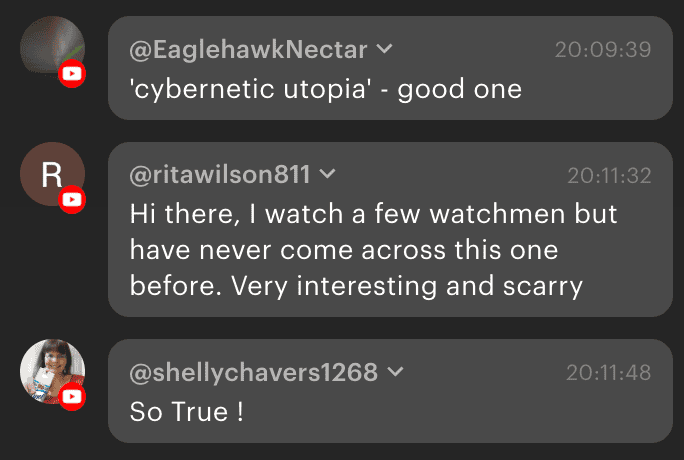The height and width of the screenshot is (460, 684).
Task: Click the YouTube badge on ritawilson811's avatar
Action: (72, 200)
